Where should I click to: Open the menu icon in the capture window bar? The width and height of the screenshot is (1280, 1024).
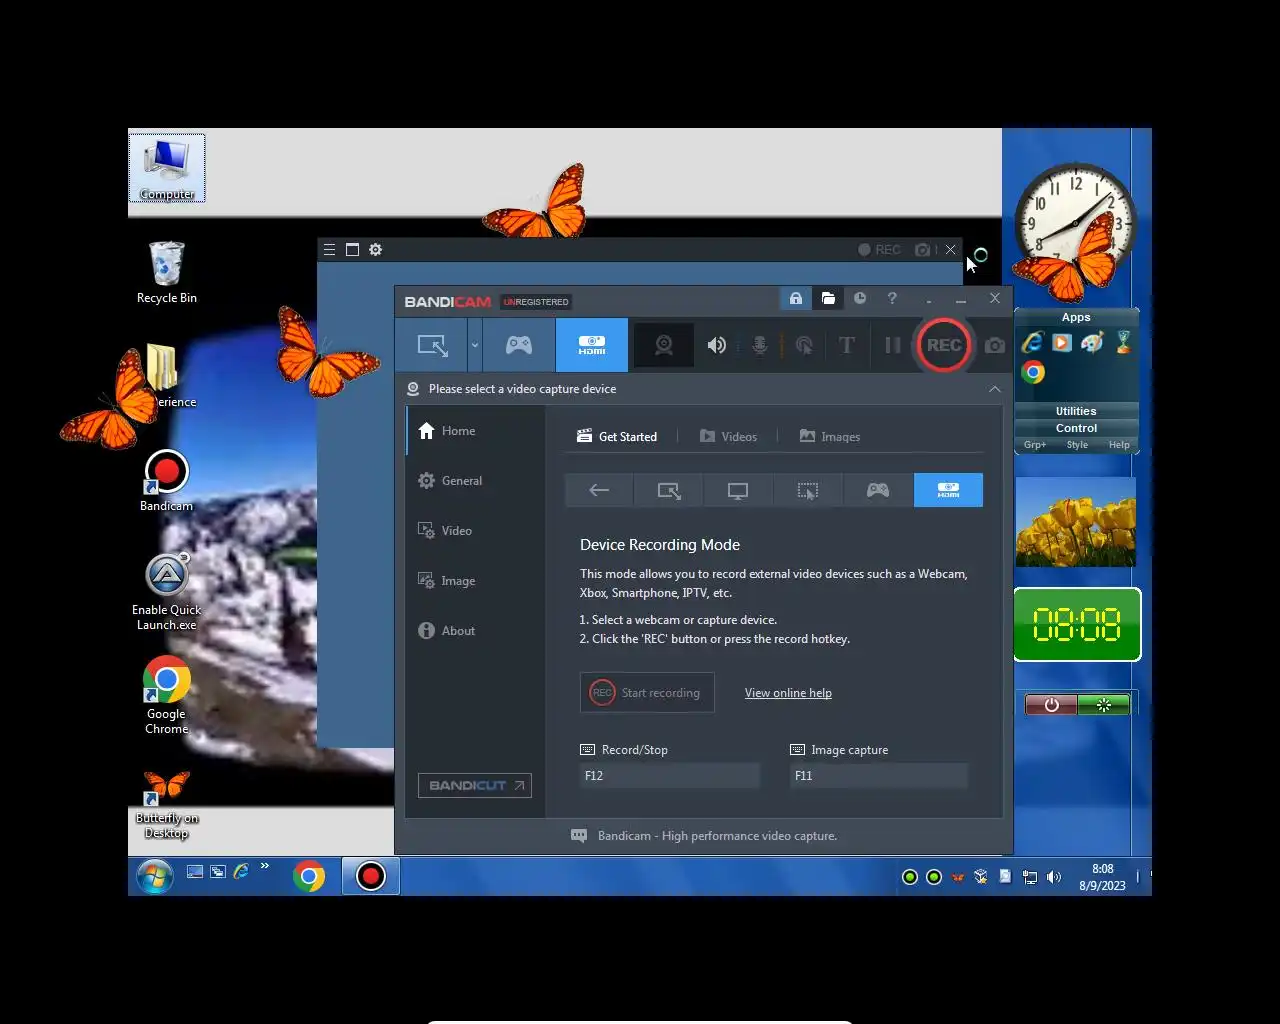(x=329, y=250)
